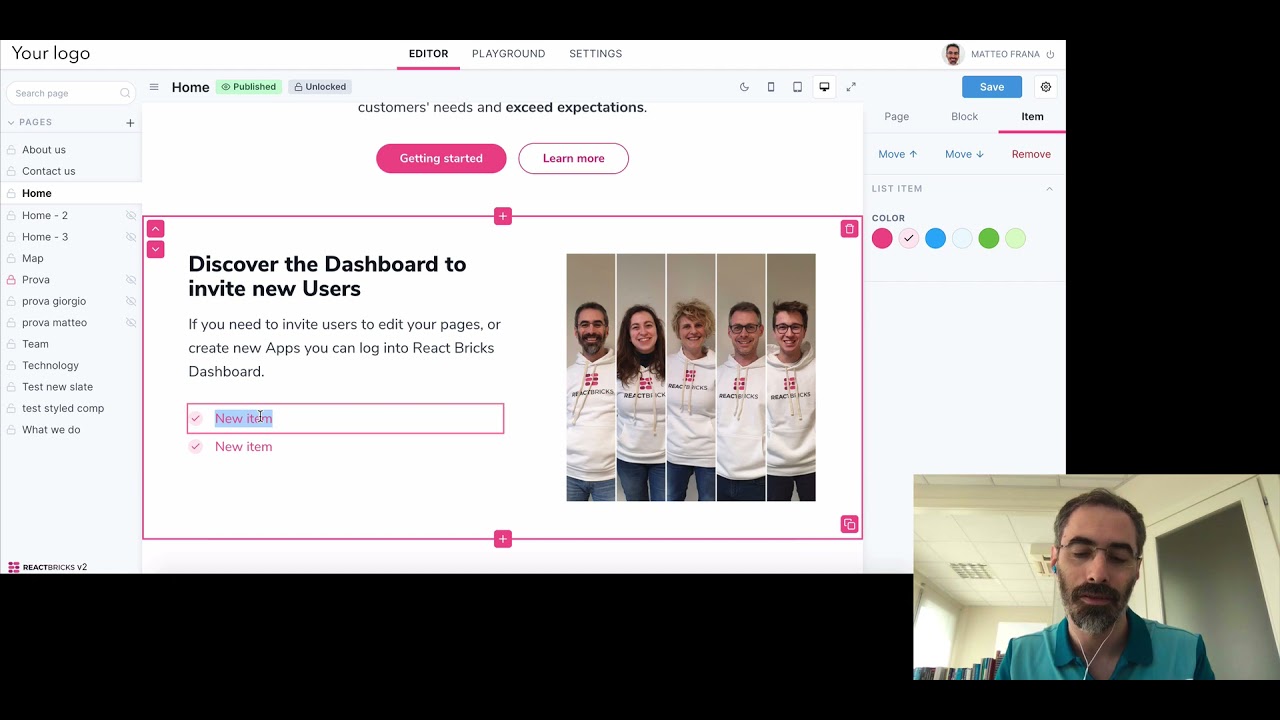Toggle visibility of the Home - 3 page
This screenshot has height=720, width=1280.
tap(130, 237)
